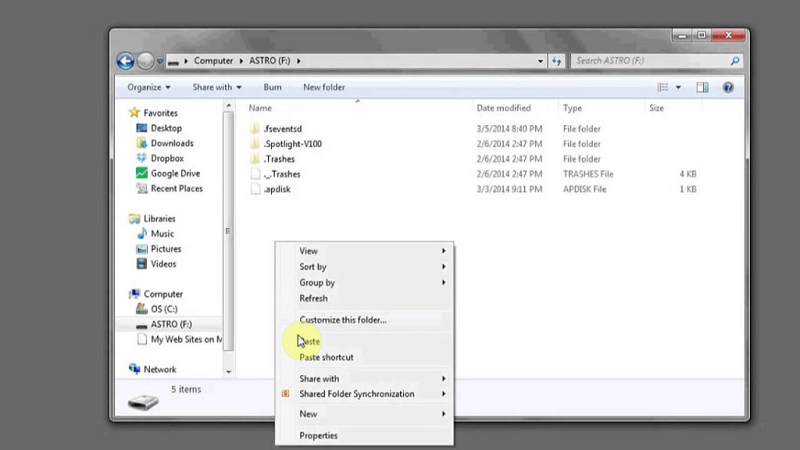The height and width of the screenshot is (450, 800).
Task: Click the Back navigation arrow button
Action: pos(126,61)
